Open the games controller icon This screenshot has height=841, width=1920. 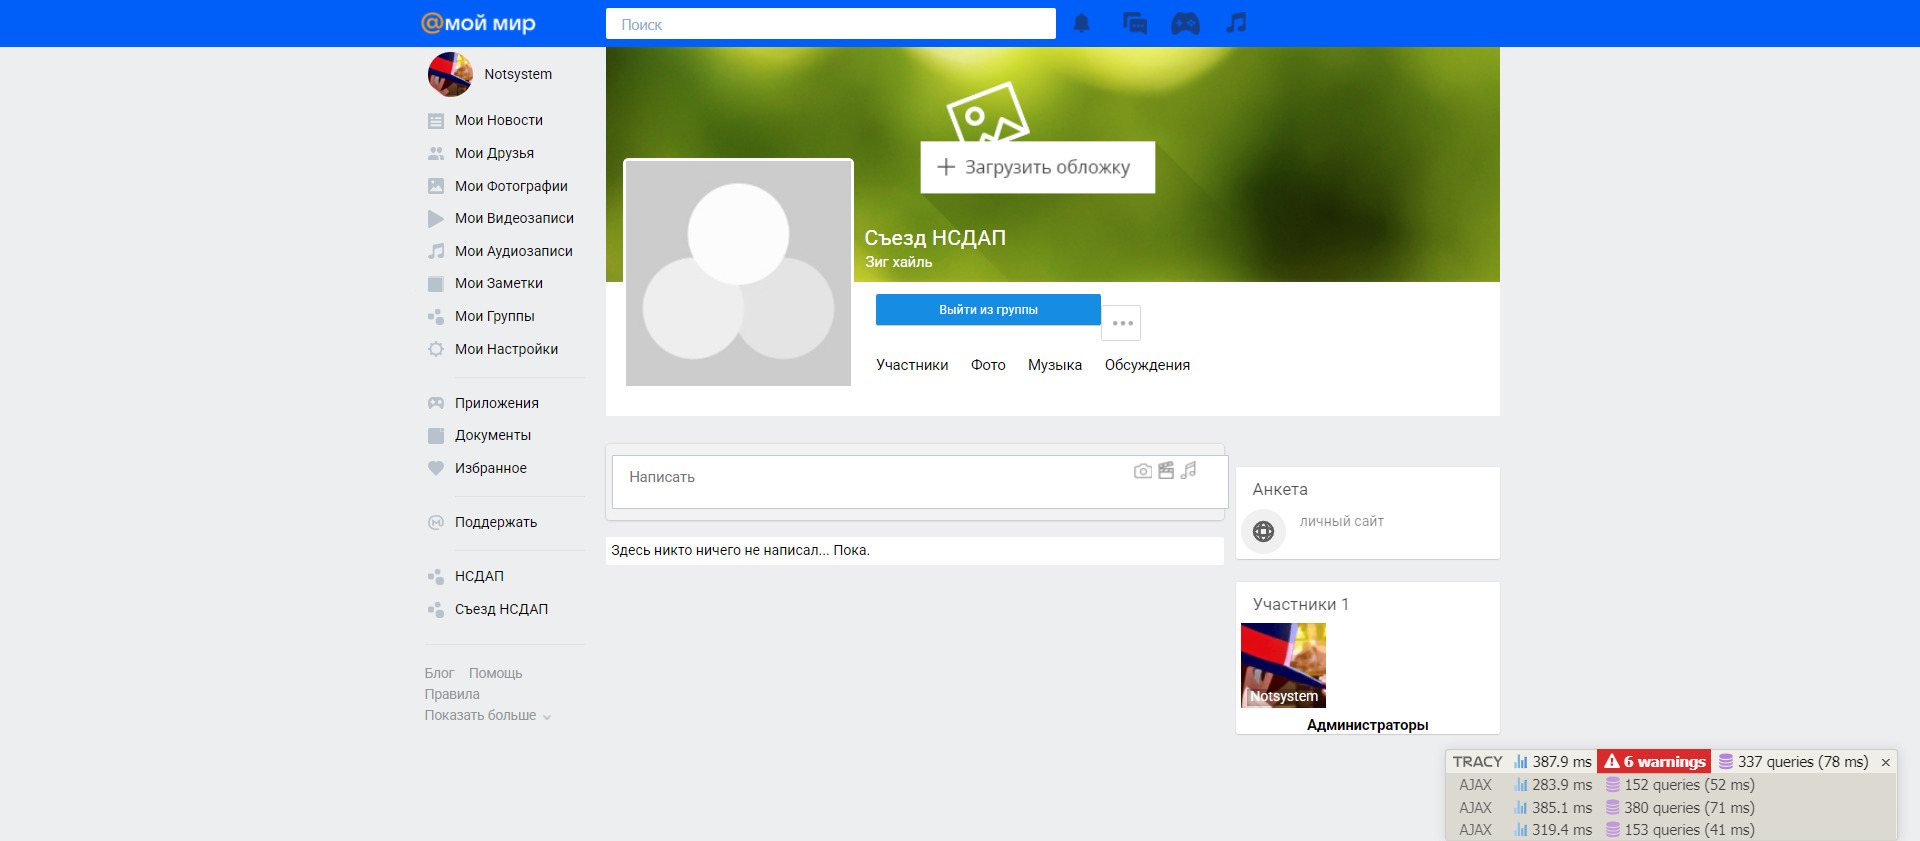1185,23
